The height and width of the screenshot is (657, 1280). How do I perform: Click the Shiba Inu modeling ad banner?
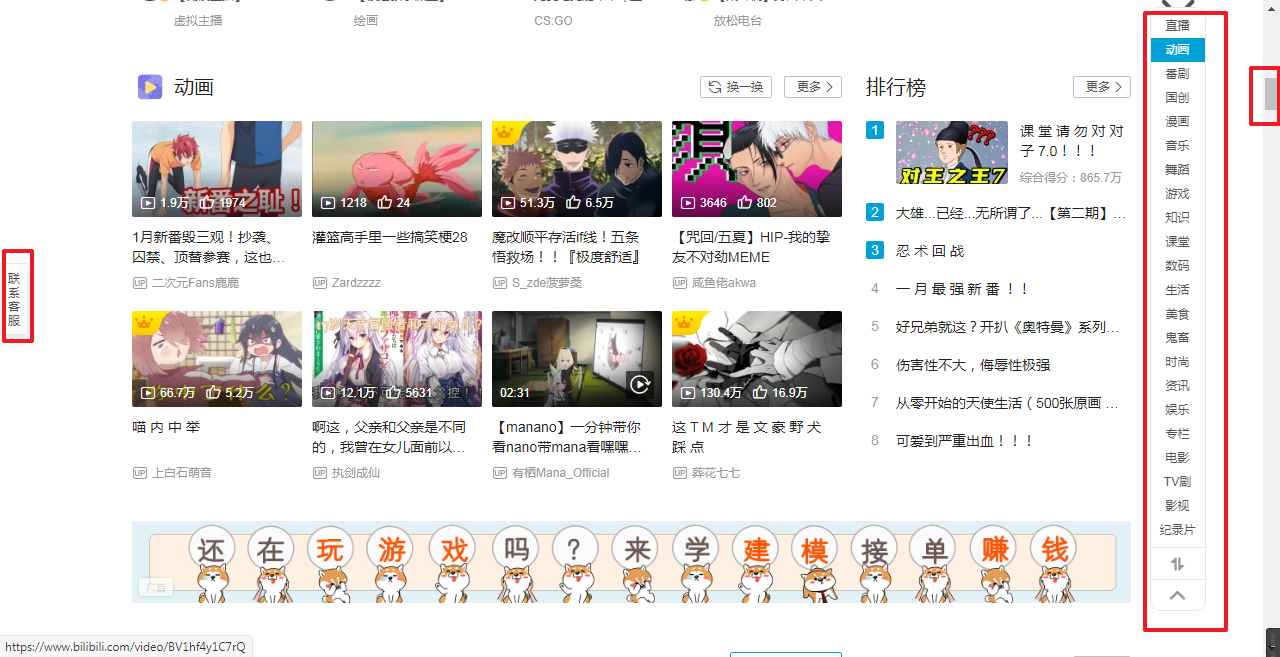pyautogui.click(x=631, y=562)
